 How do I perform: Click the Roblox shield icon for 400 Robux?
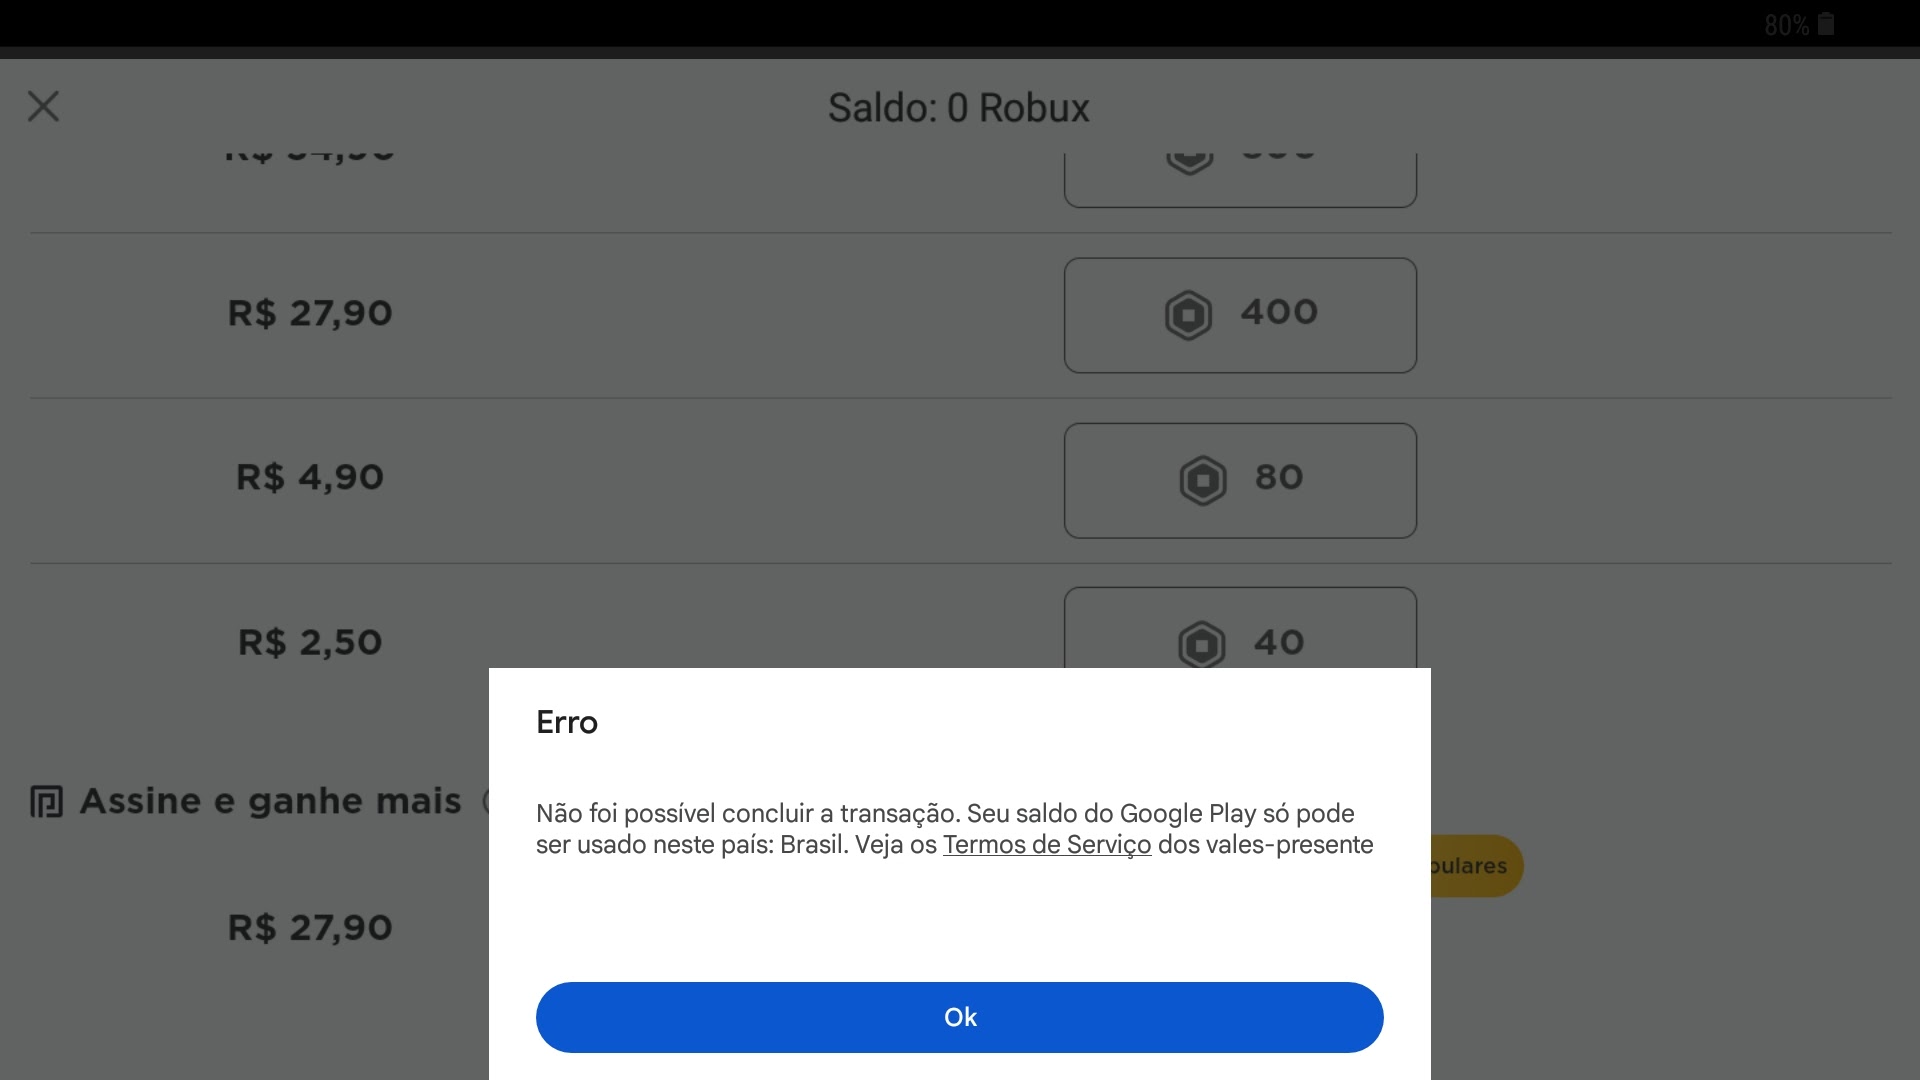tap(1187, 313)
